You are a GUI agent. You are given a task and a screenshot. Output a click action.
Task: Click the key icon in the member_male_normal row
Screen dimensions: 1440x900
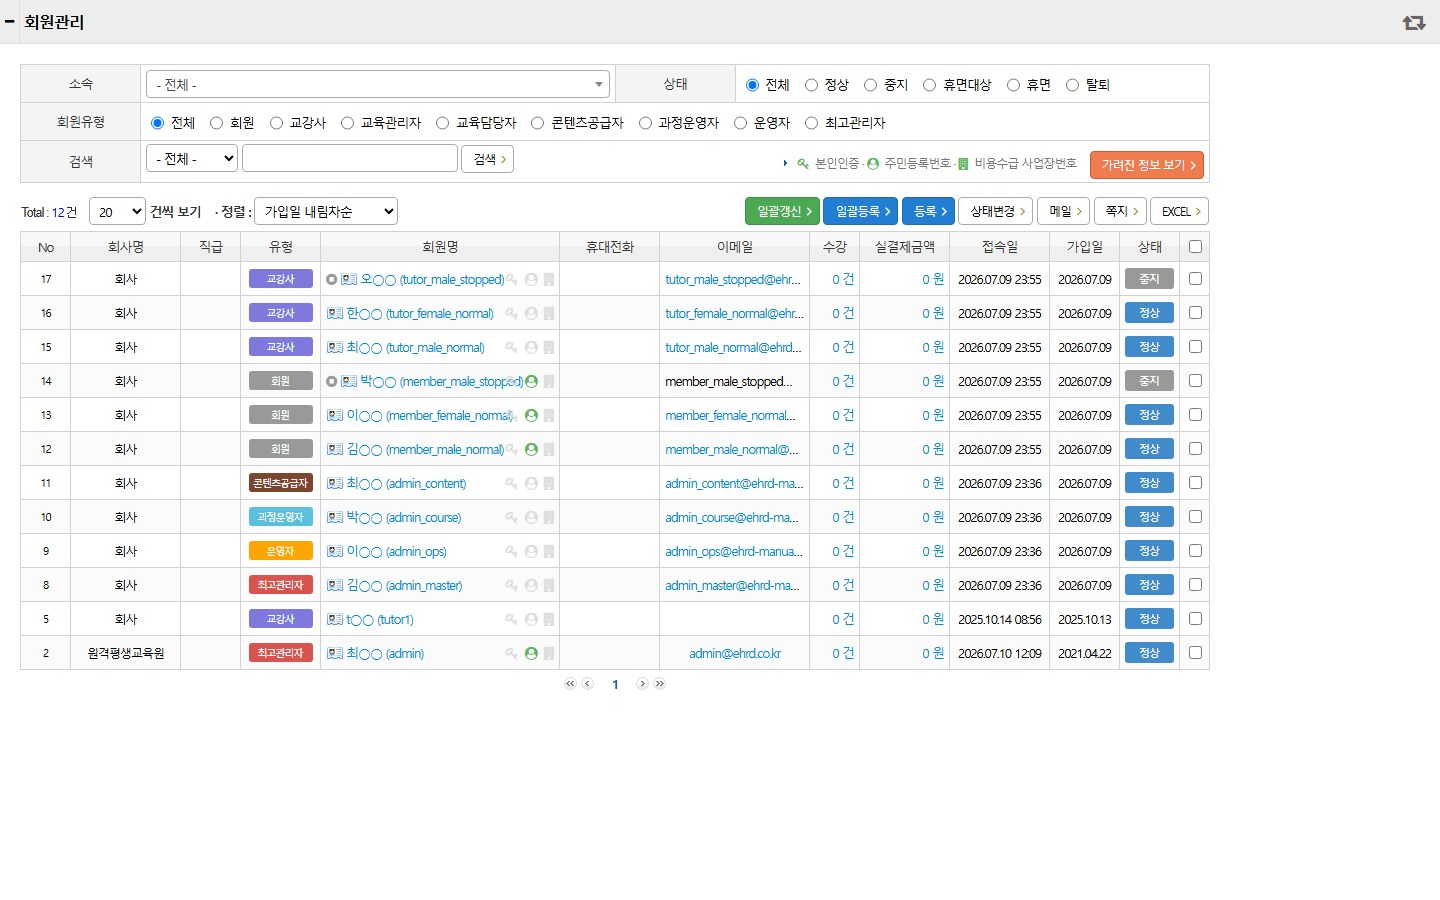click(511, 450)
